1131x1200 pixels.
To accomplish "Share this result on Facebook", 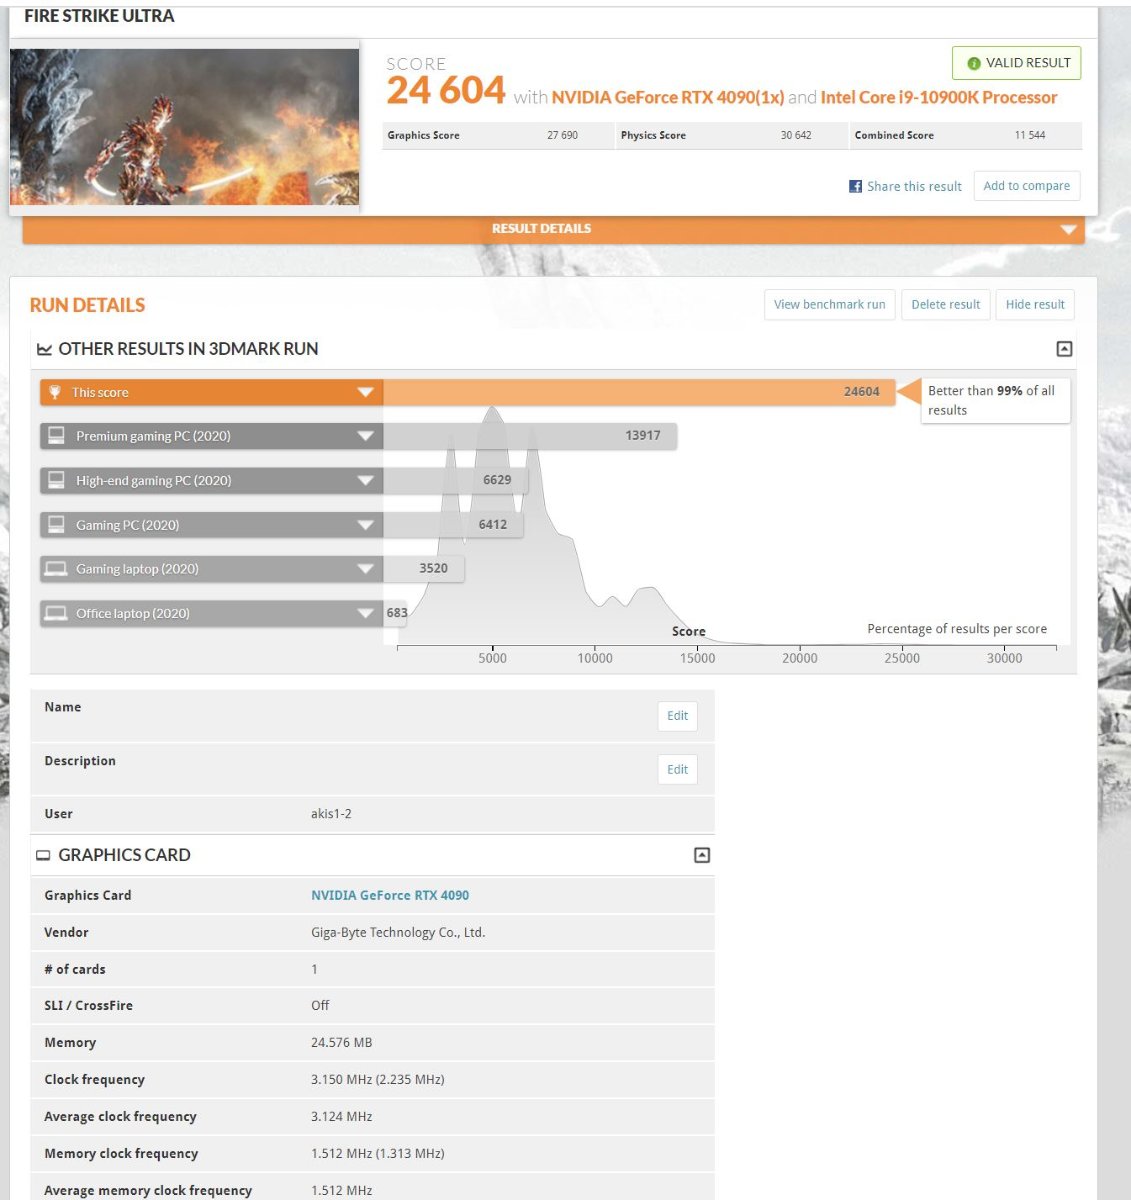I will (x=905, y=186).
